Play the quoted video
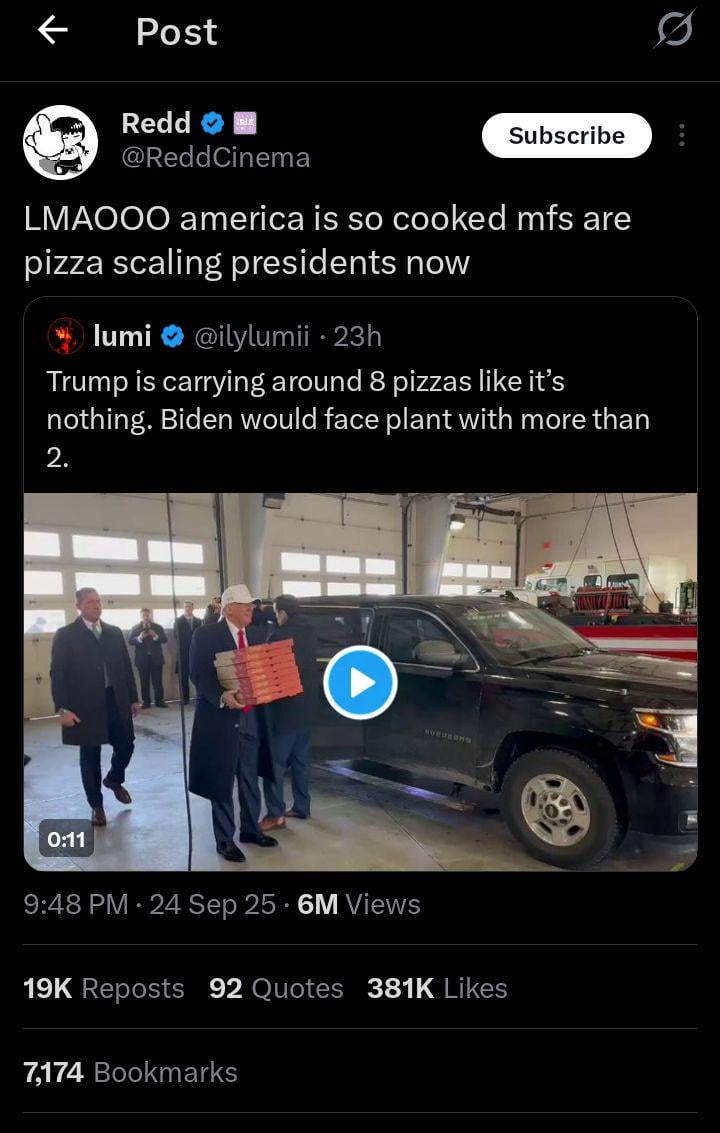 [360, 682]
